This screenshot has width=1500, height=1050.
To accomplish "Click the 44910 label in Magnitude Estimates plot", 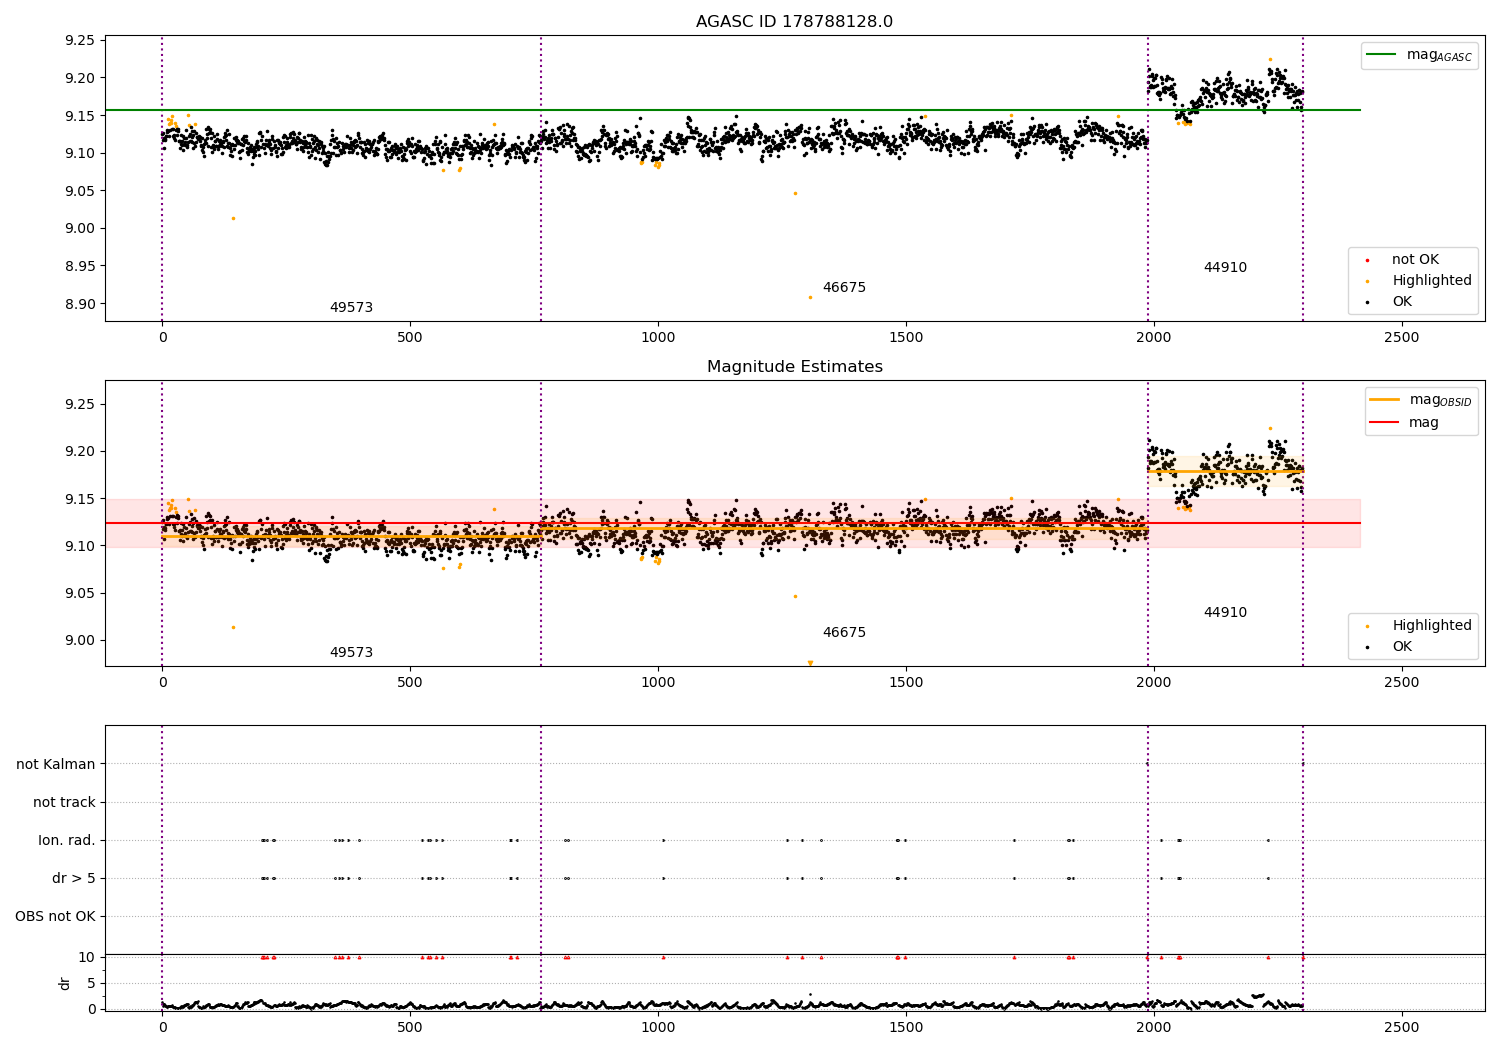I will [1225, 613].
